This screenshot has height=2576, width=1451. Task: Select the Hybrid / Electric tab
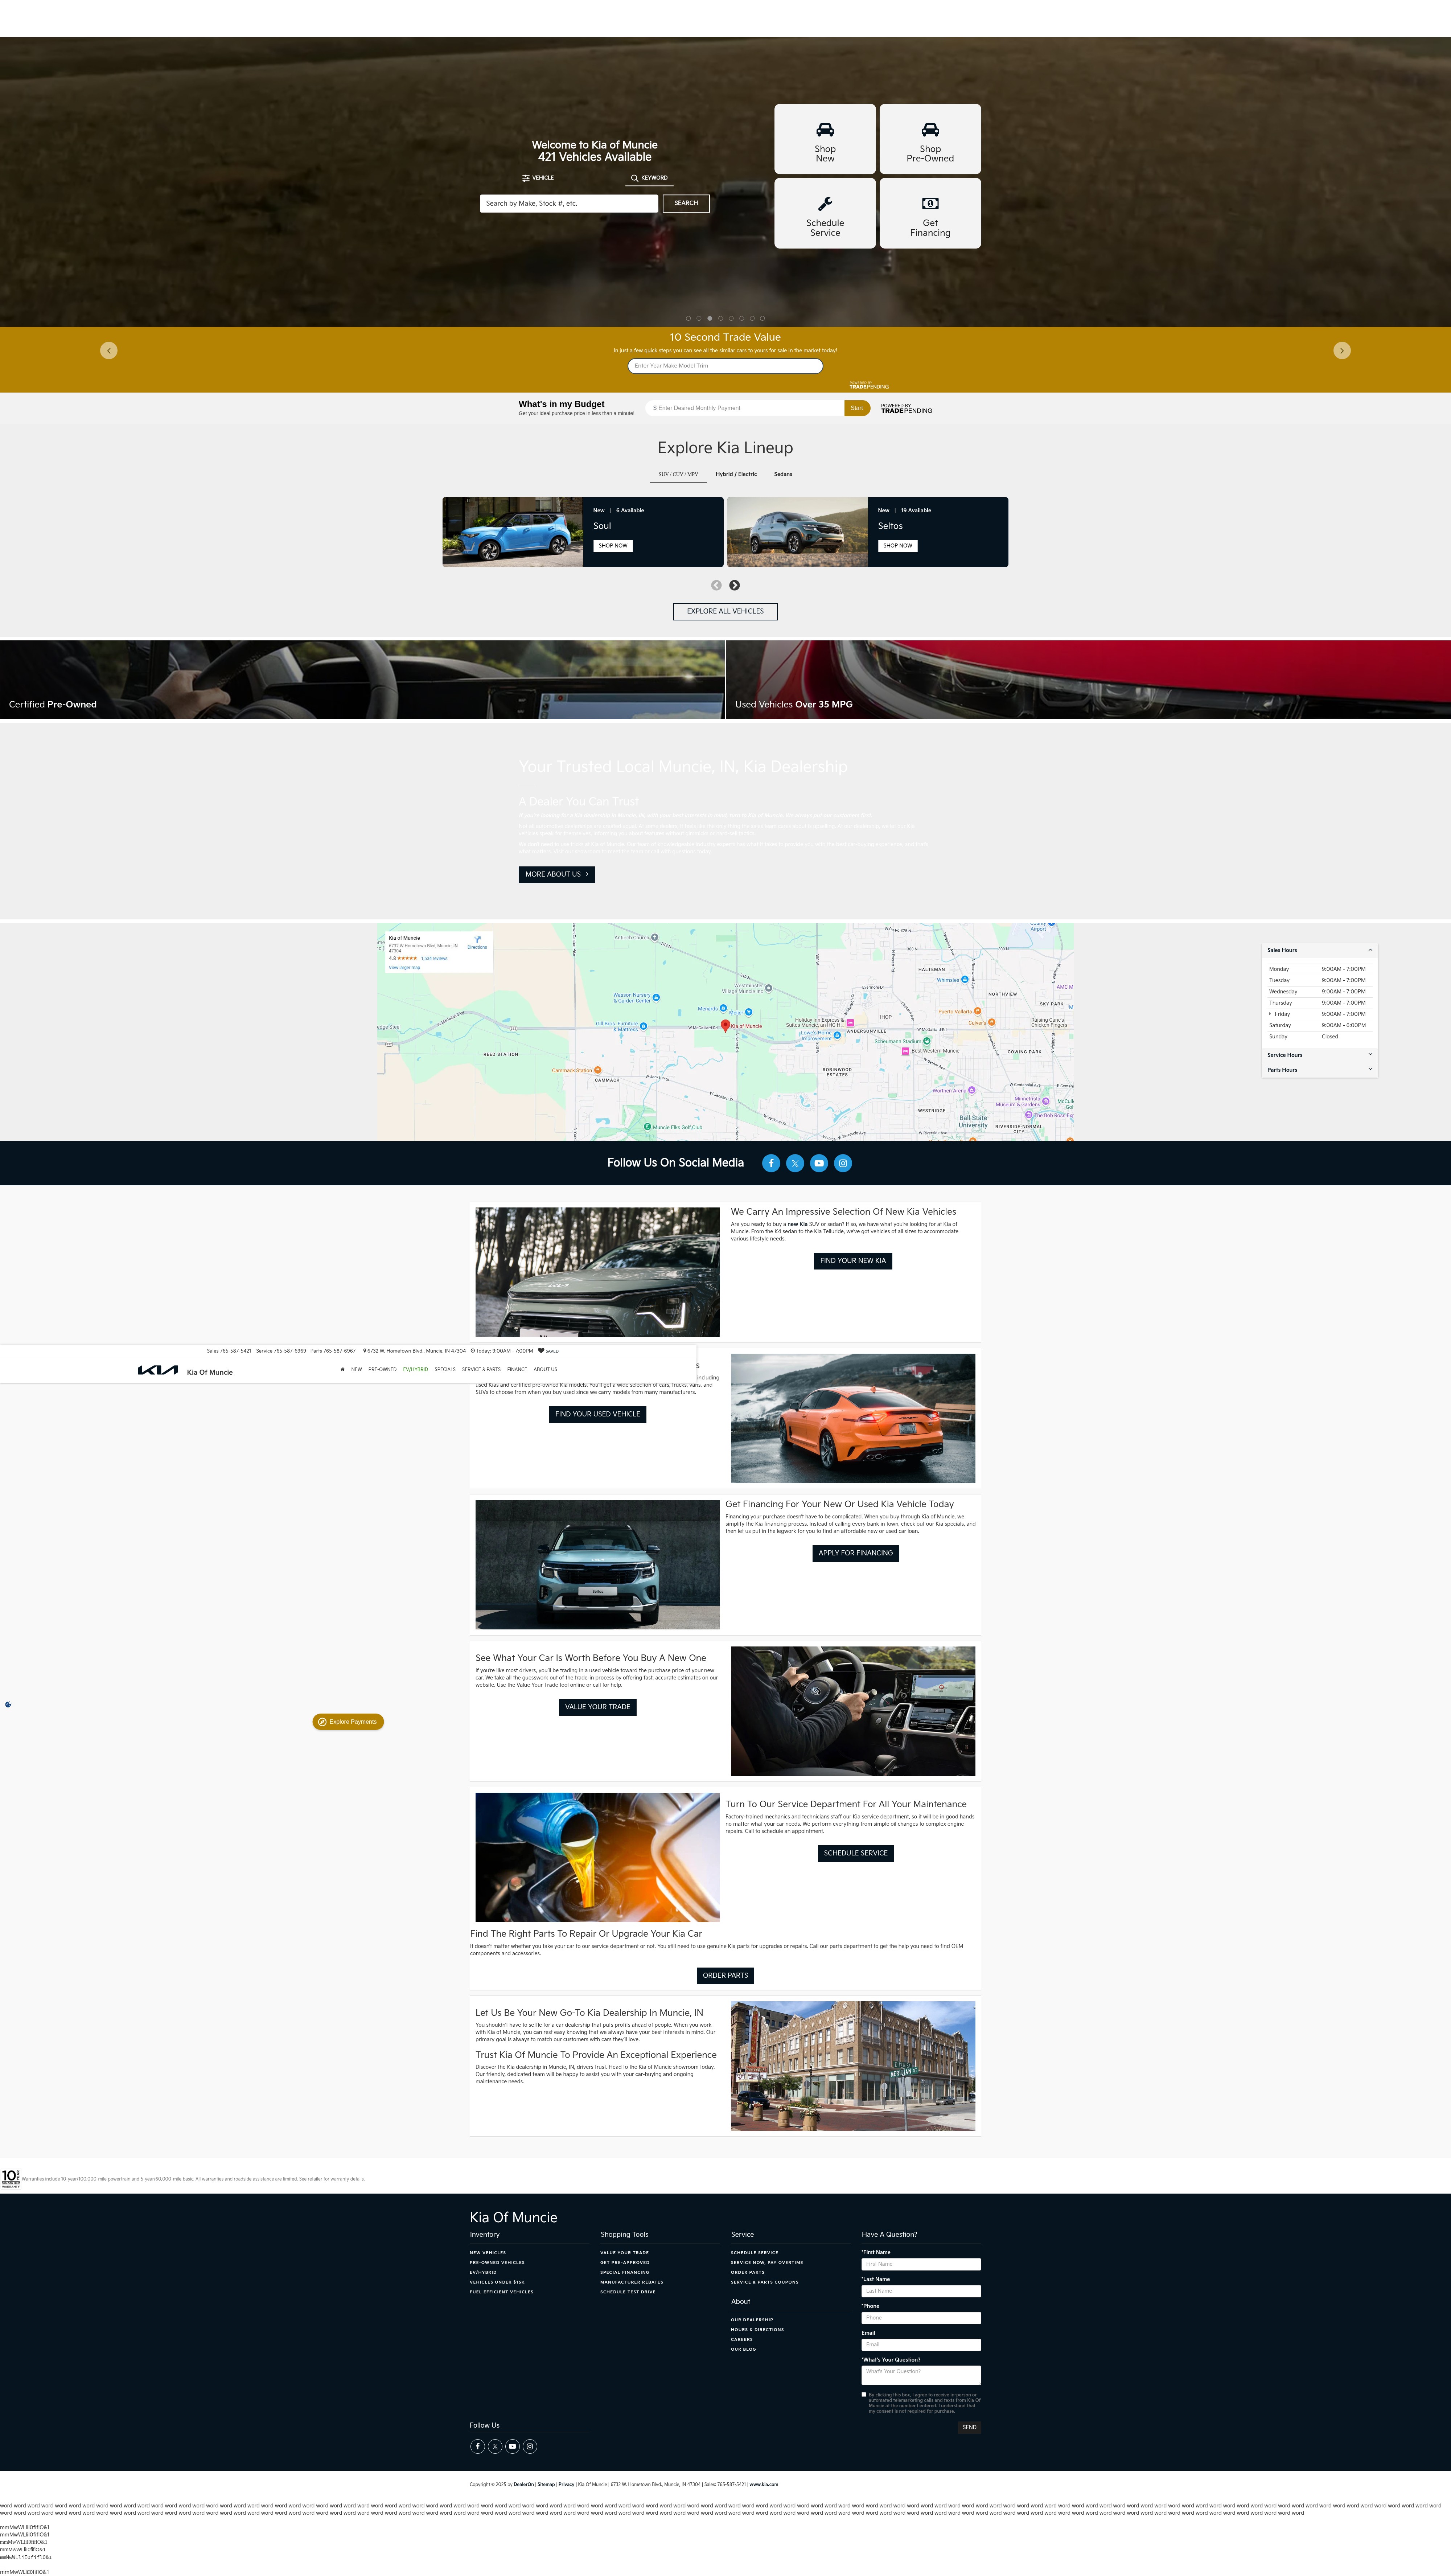[x=736, y=474]
